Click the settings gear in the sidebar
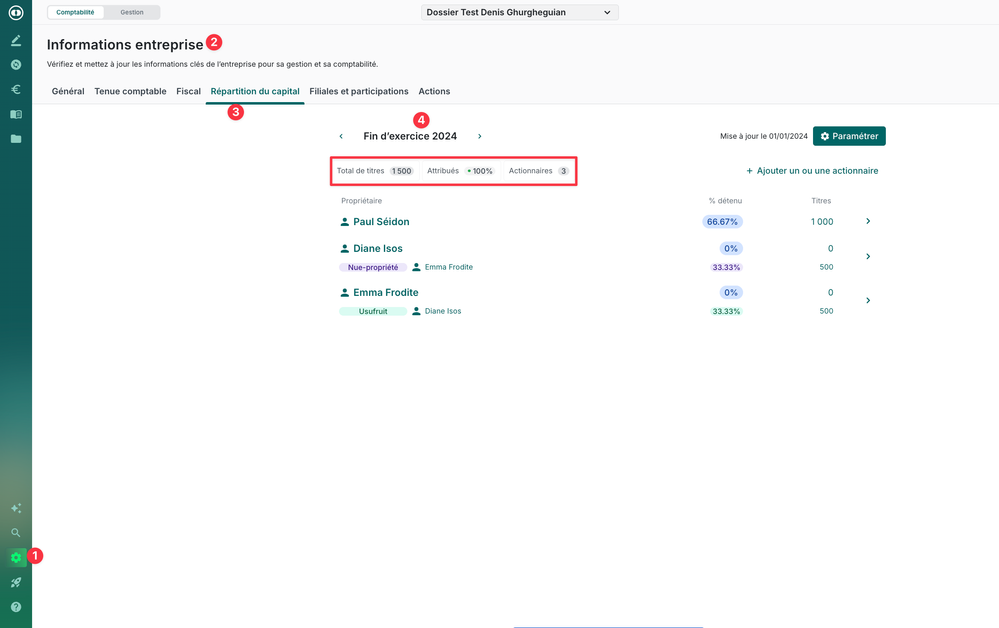 click(x=16, y=558)
